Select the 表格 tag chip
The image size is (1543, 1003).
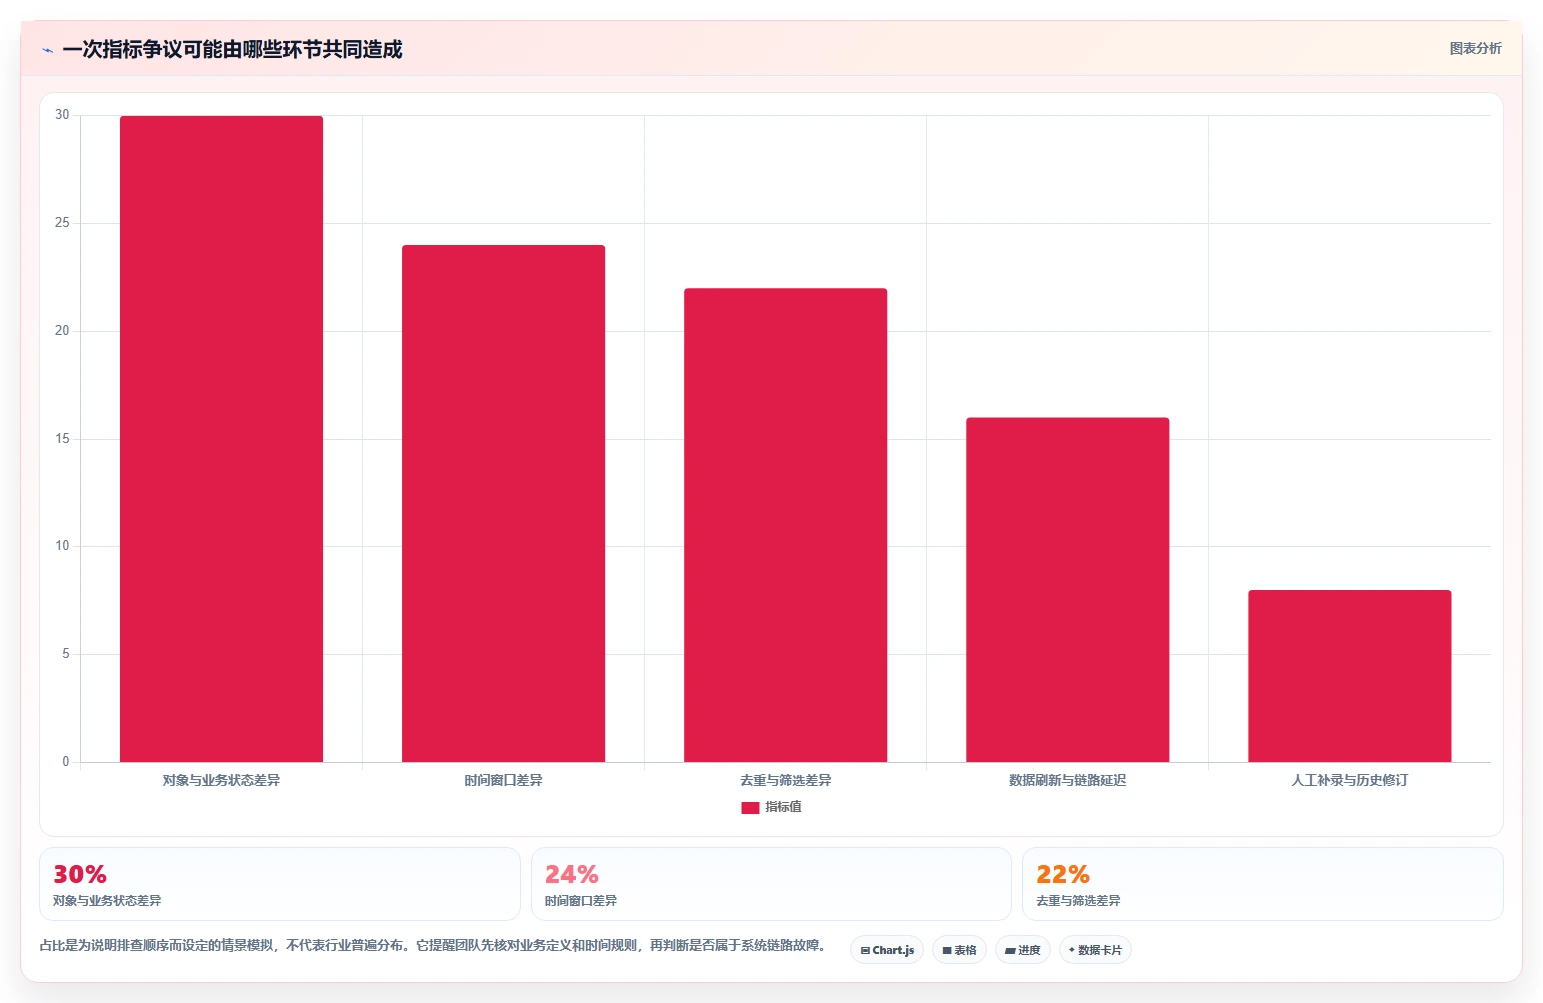tap(959, 950)
